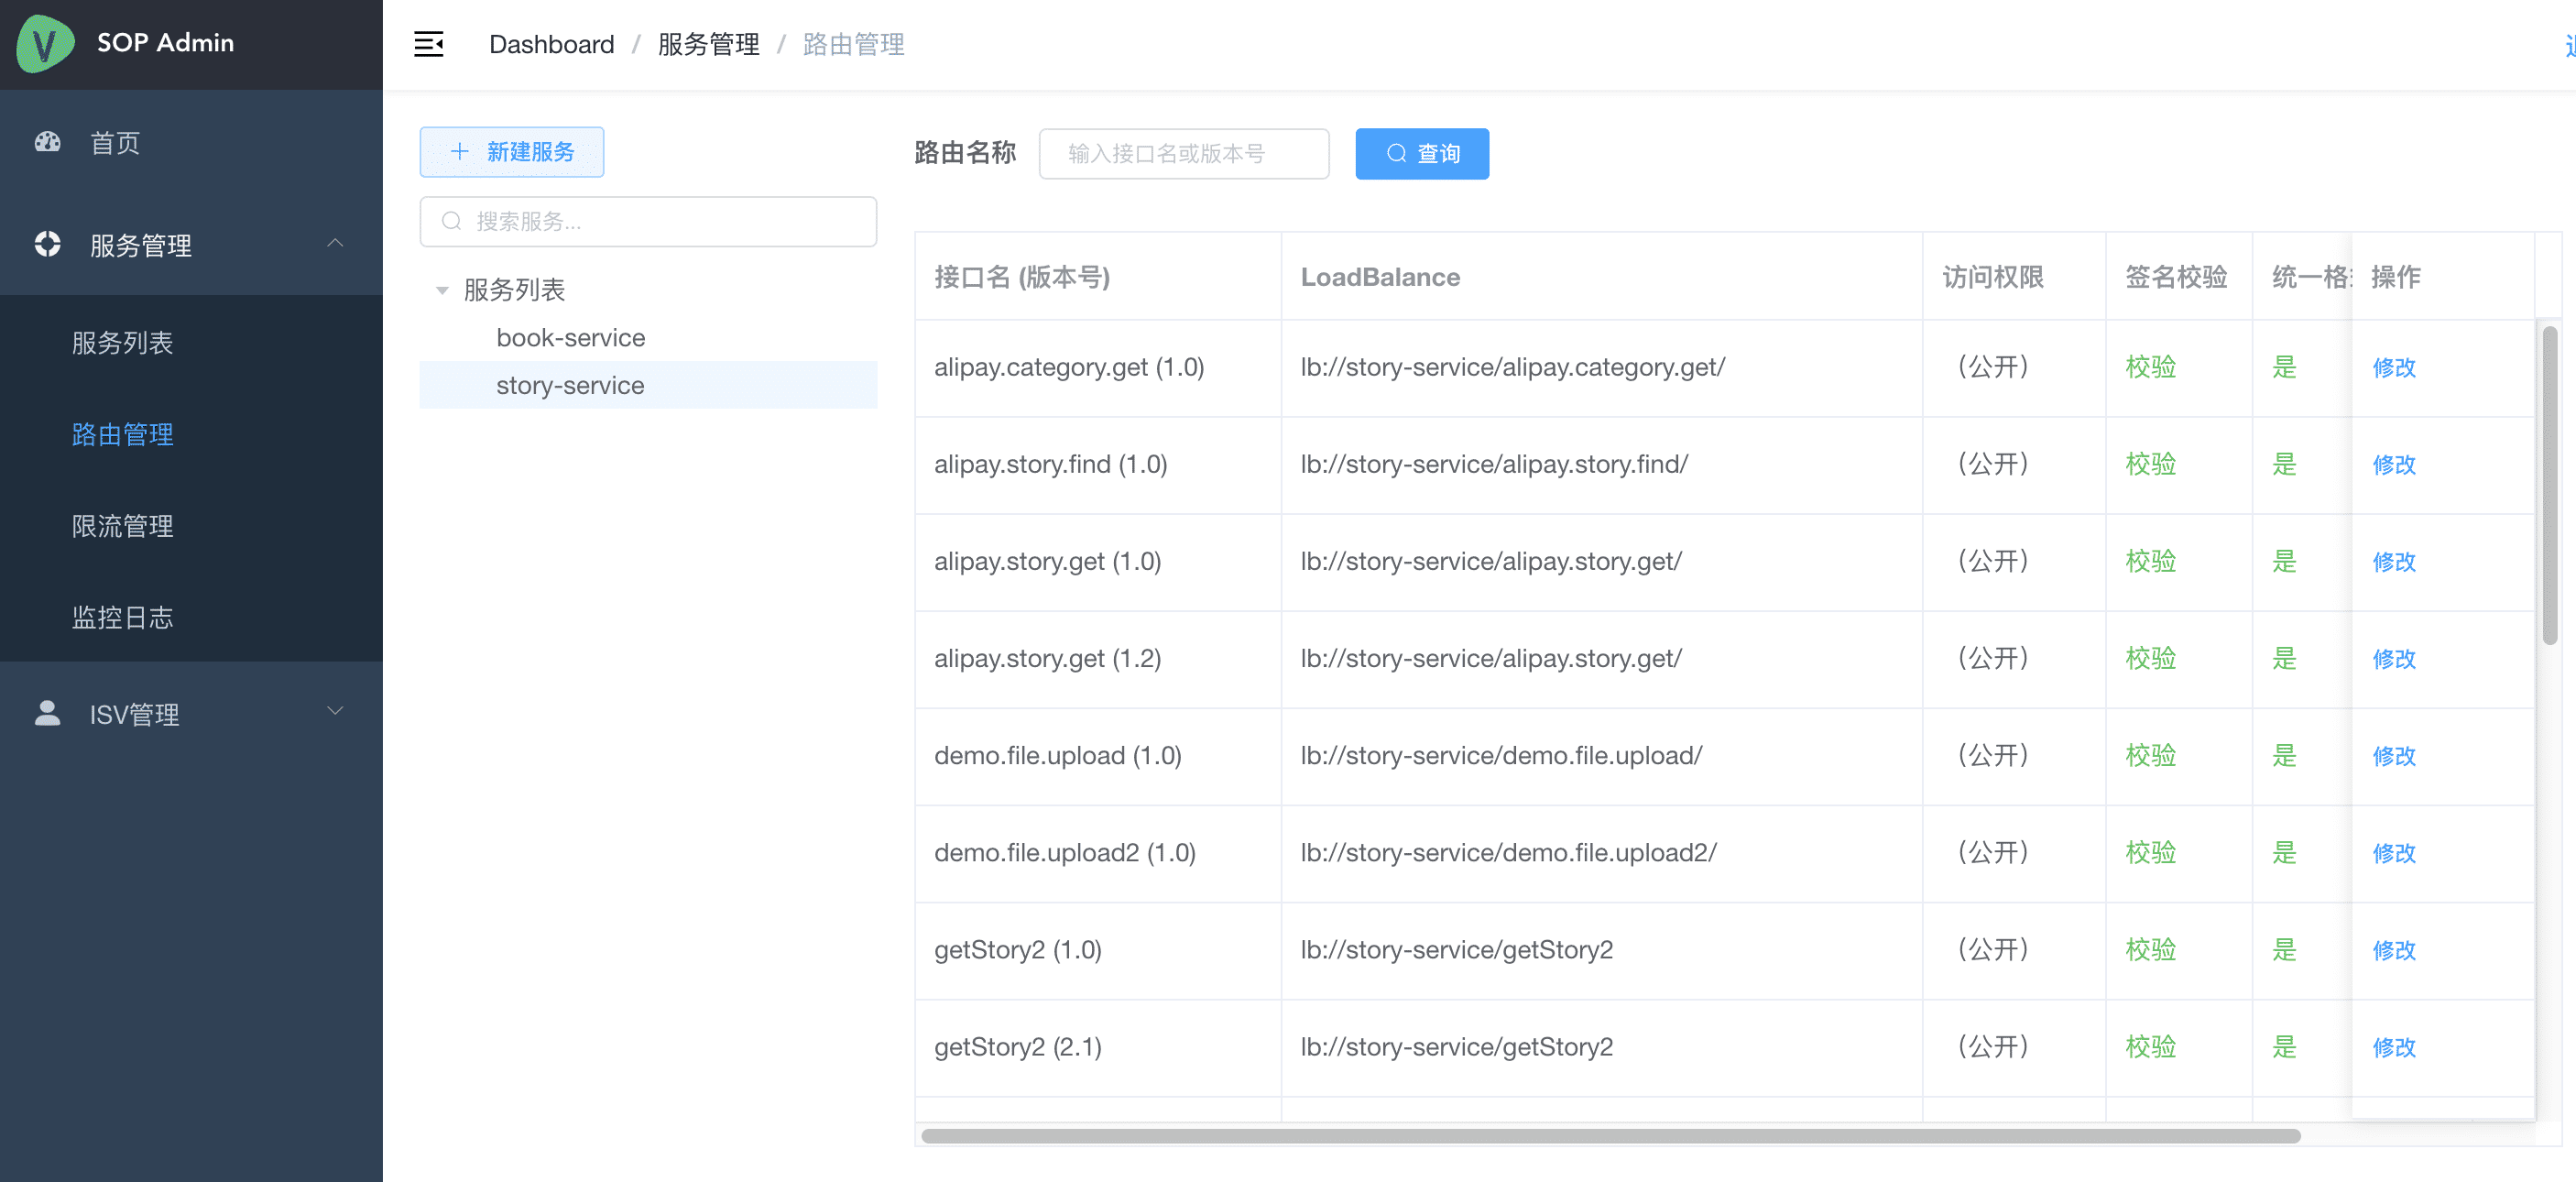Click the Dashboard breadcrumb link
Image resolution: width=2576 pixels, height=1182 pixels.
[551, 44]
